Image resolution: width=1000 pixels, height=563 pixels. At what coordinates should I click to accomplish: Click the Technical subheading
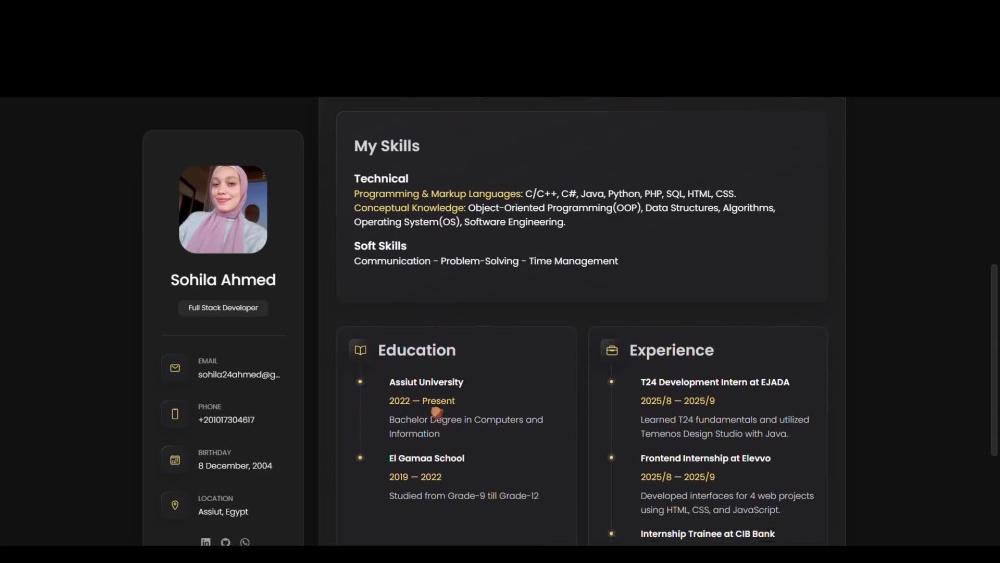pyautogui.click(x=381, y=179)
